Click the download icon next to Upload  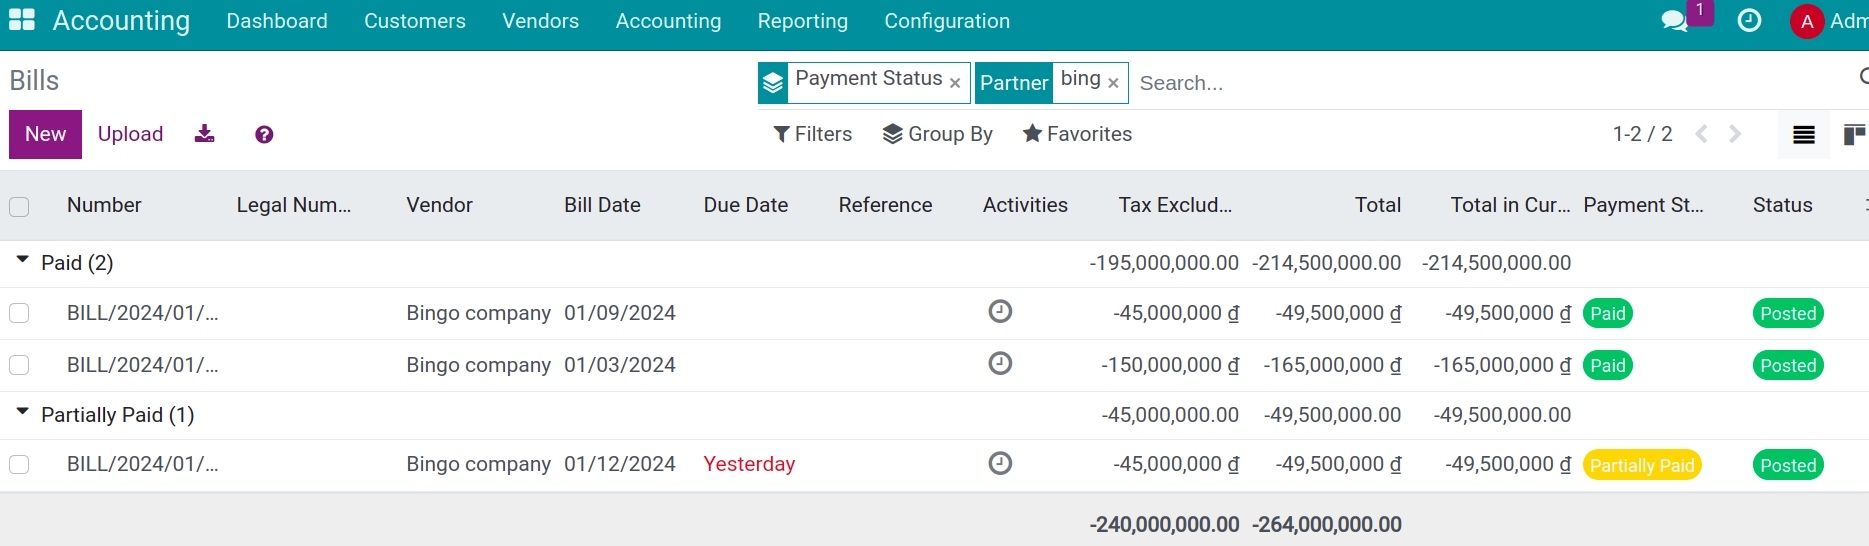tap(204, 134)
